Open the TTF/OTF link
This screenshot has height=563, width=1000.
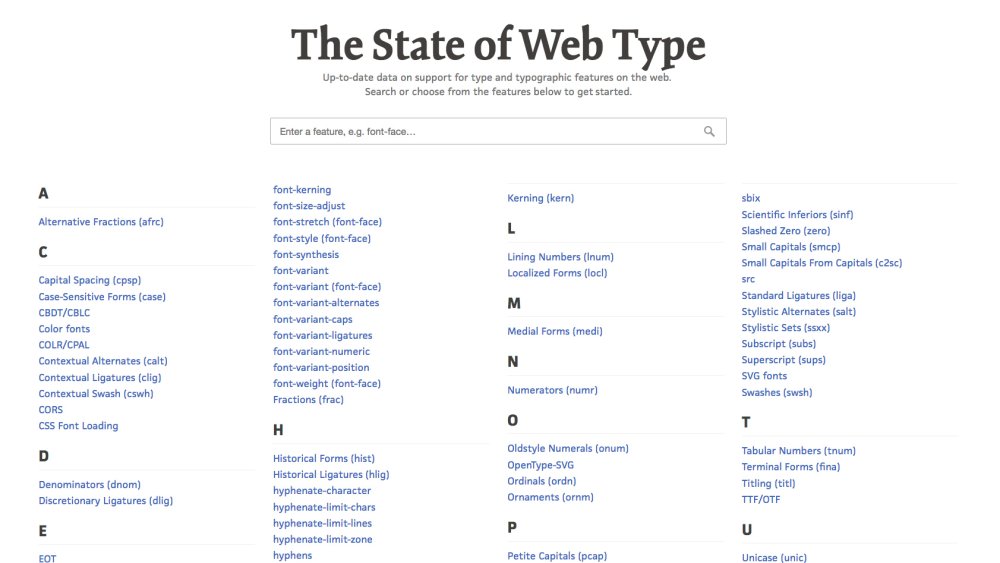[760, 500]
